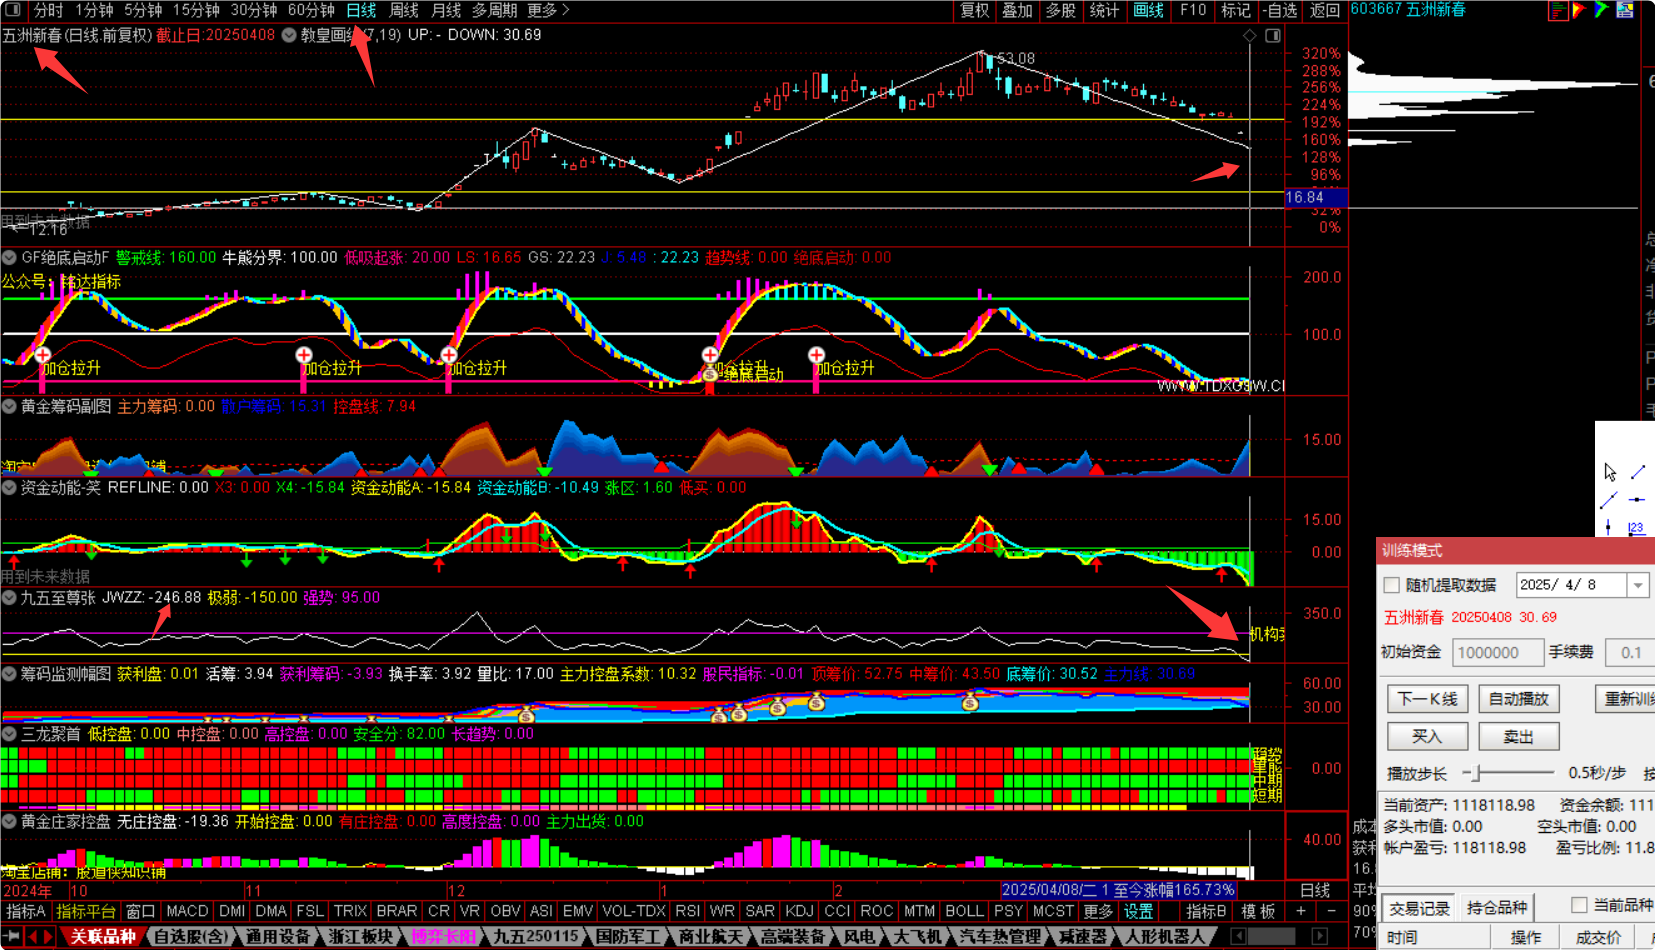The width and height of the screenshot is (1655, 950).
Task: Open the top-left window menu icon
Action: (12, 10)
